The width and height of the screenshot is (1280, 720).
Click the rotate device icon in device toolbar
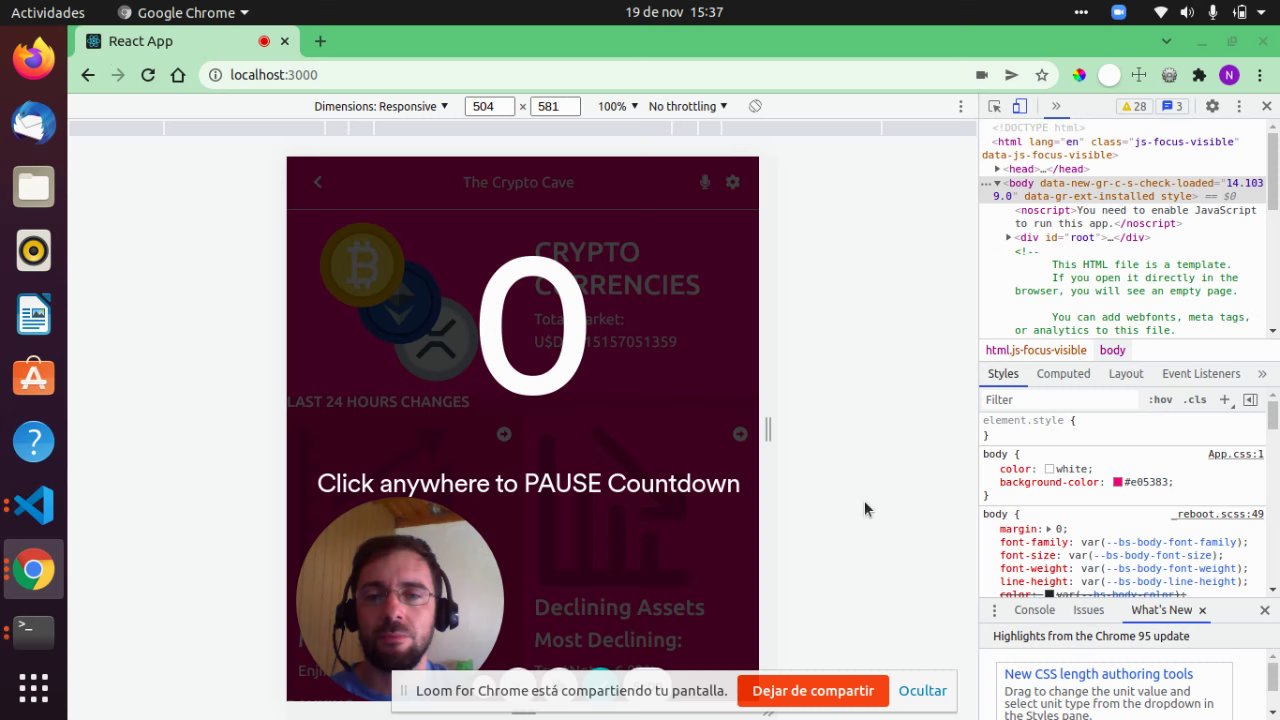755,106
